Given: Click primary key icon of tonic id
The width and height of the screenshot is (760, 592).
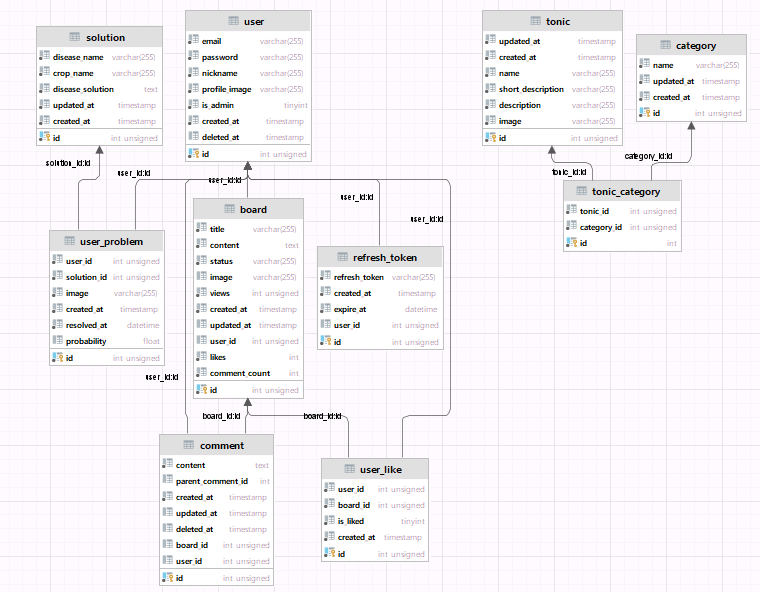Looking at the screenshot, I should [491, 137].
